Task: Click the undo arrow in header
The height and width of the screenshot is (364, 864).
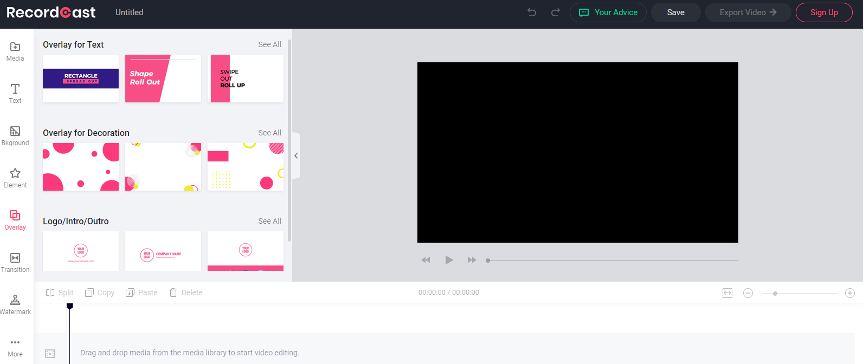Action: [x=532, y=12]
